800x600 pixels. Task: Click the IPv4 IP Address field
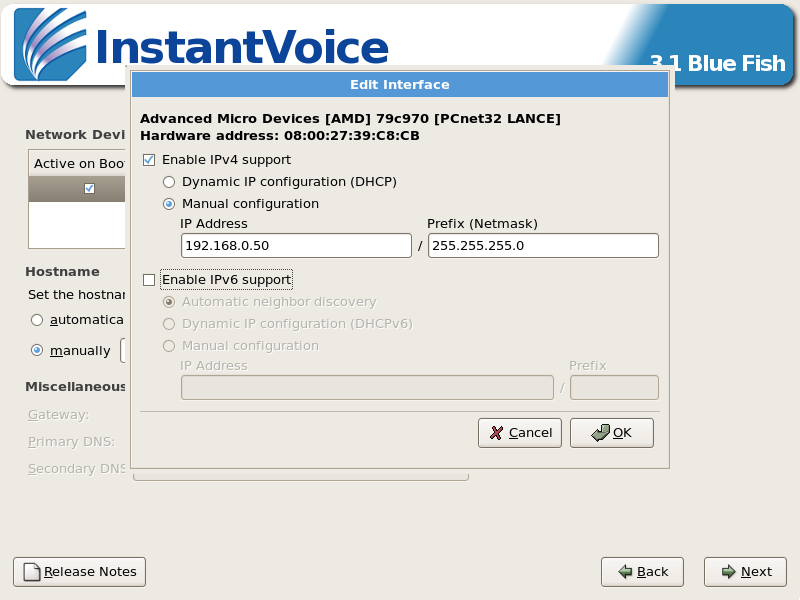click(x=296, y=246)
